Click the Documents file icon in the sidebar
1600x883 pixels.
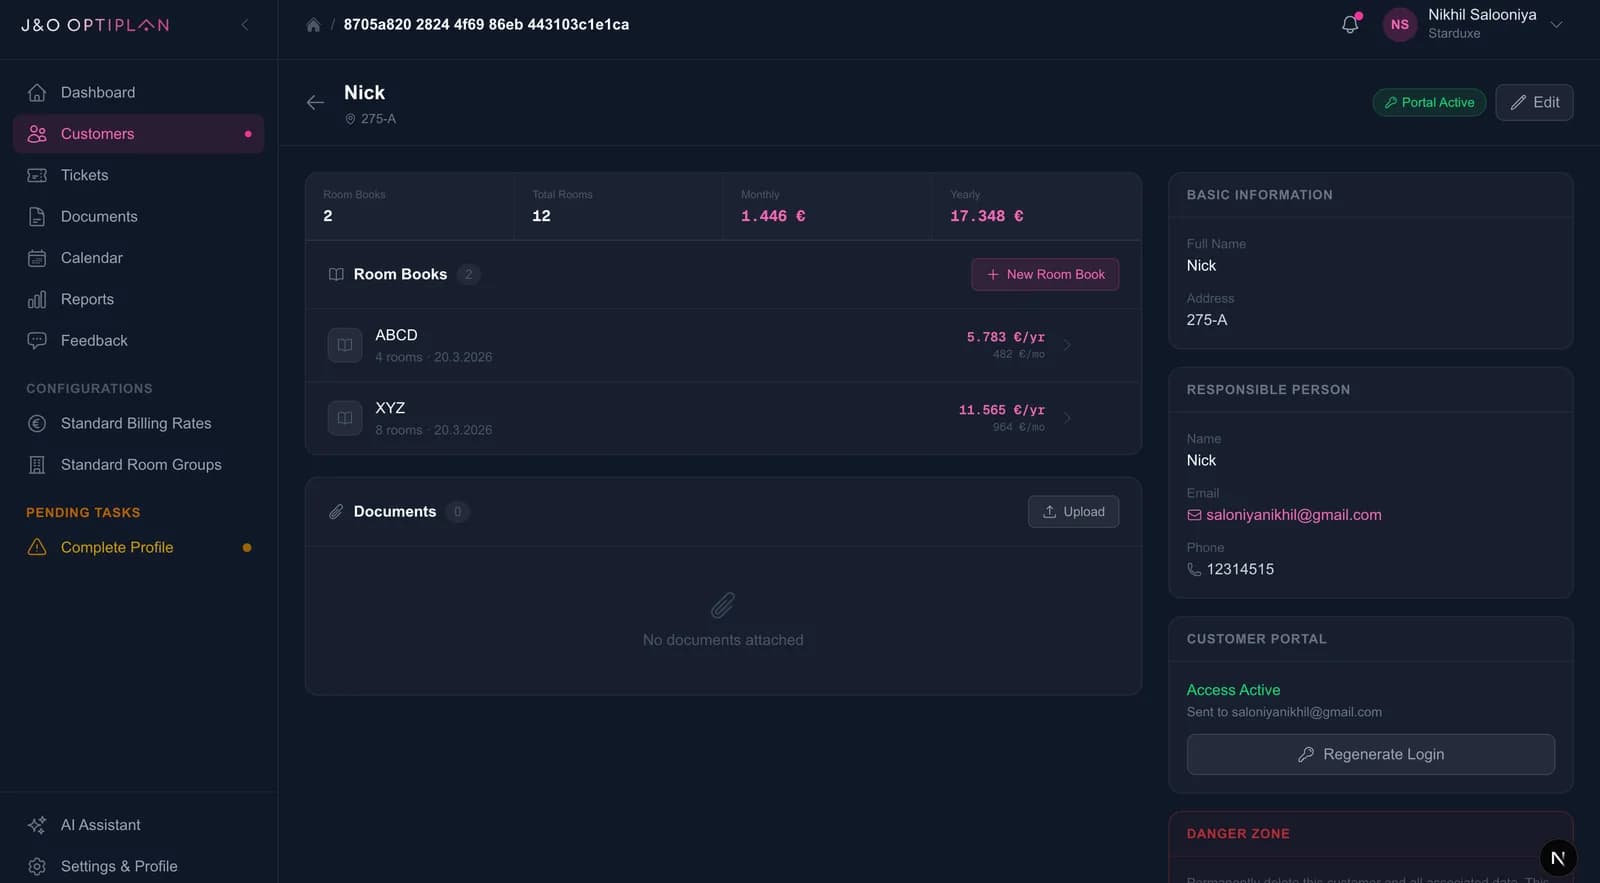(x=37, y=217)
